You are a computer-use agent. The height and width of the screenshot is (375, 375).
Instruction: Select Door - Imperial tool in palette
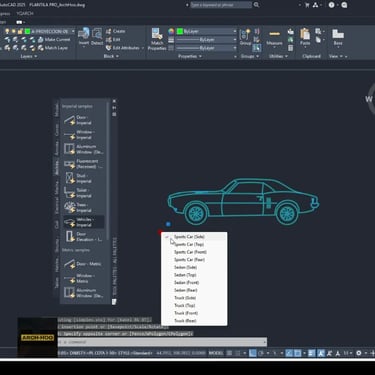pyautogui.click(x=83, y=120)
